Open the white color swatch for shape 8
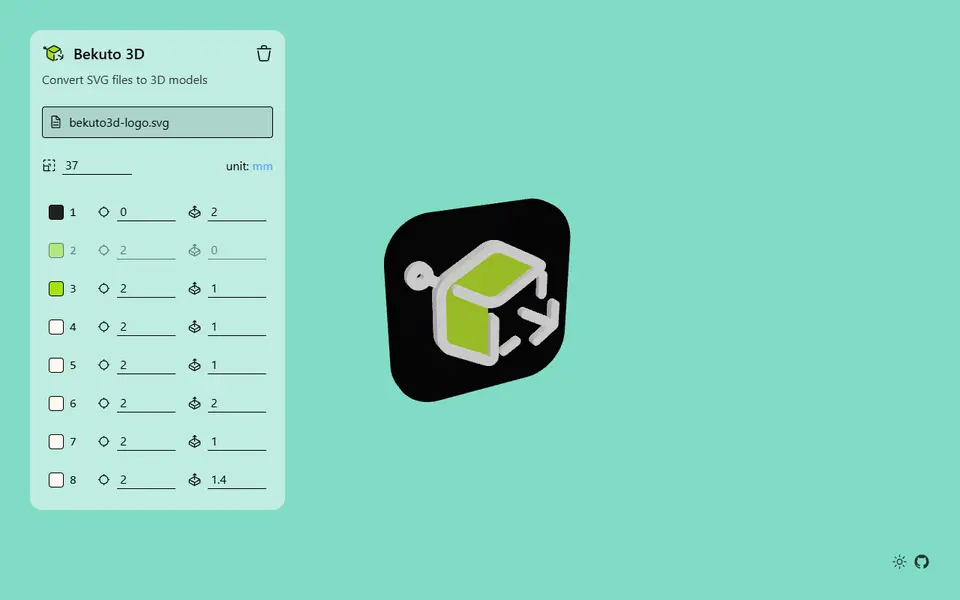 [x=56, y=480]
